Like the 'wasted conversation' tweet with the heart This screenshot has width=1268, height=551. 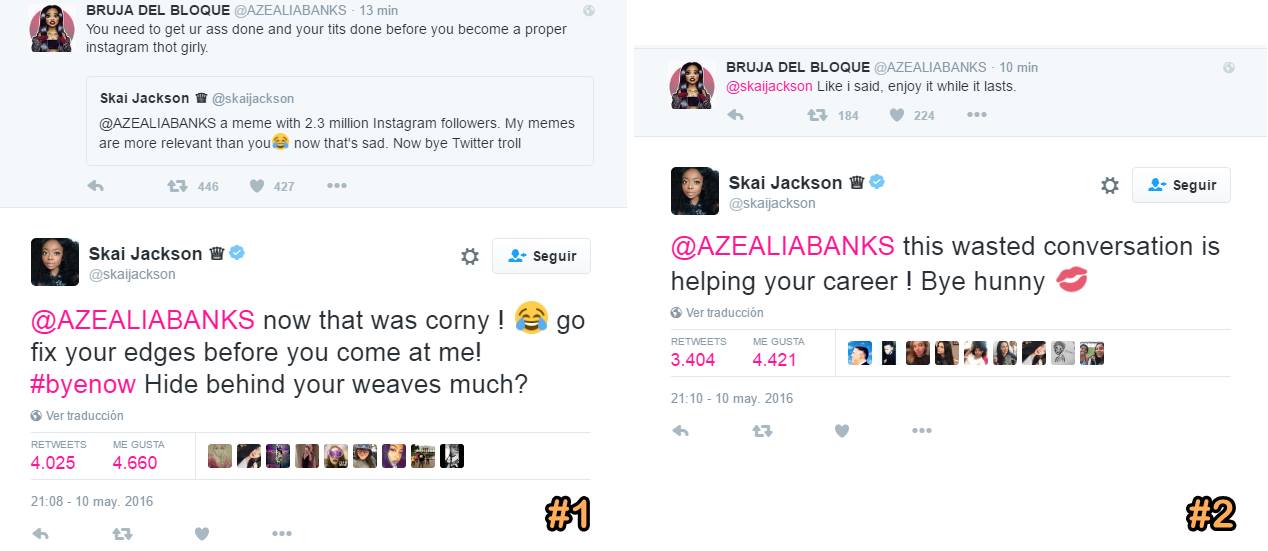coord(842,431)
